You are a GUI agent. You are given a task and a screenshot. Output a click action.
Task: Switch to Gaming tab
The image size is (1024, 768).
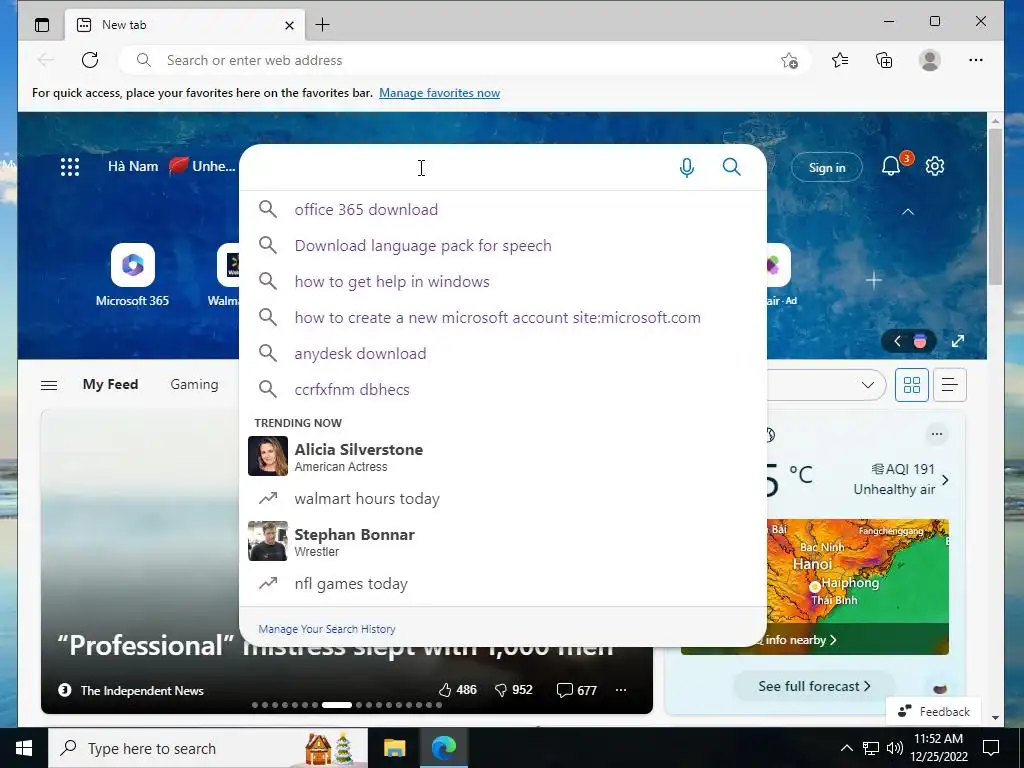coord(194,385)
